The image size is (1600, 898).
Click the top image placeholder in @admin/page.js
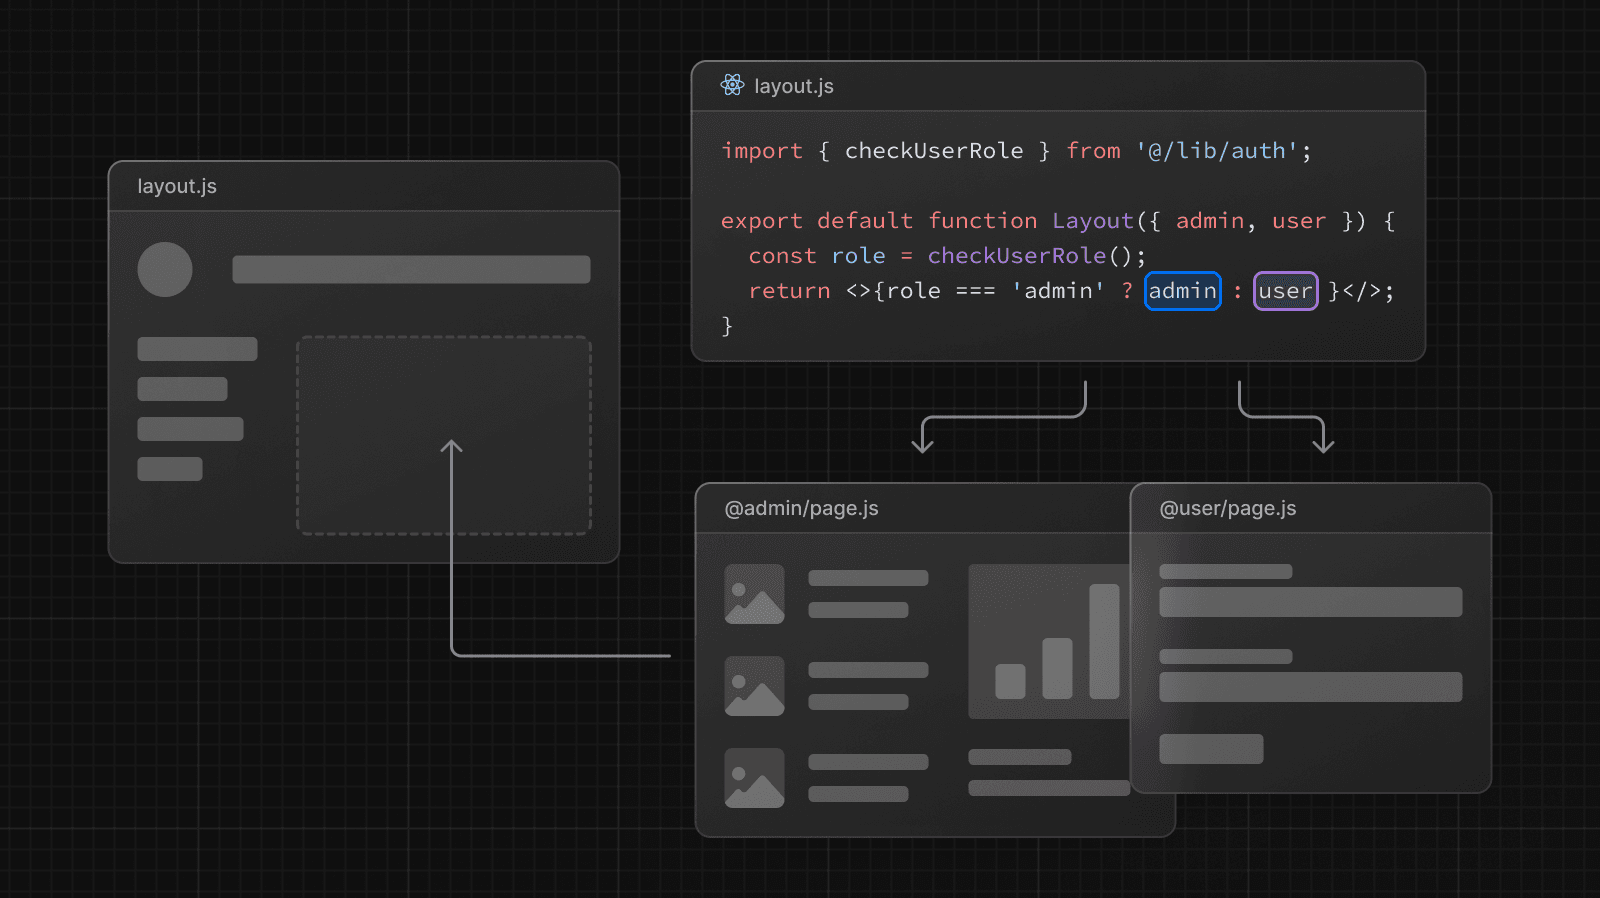point(754,594)
